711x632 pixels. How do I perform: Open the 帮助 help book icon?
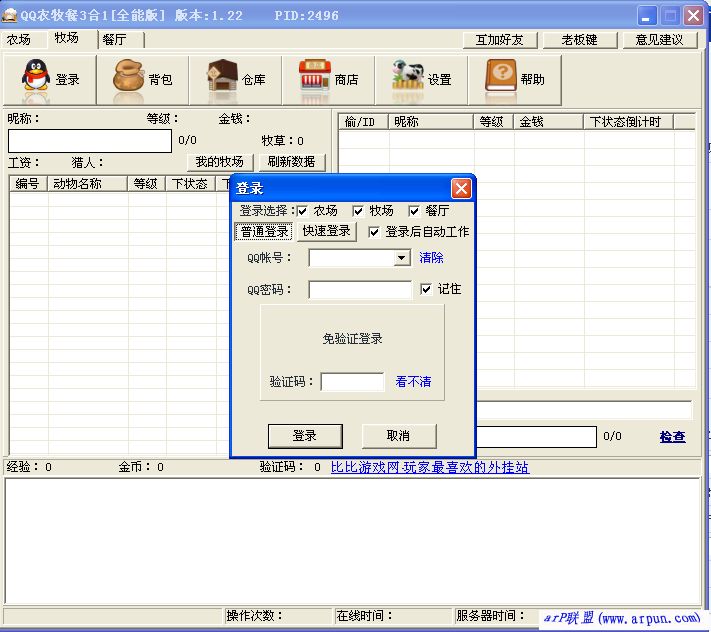click(x=501, y=76)
